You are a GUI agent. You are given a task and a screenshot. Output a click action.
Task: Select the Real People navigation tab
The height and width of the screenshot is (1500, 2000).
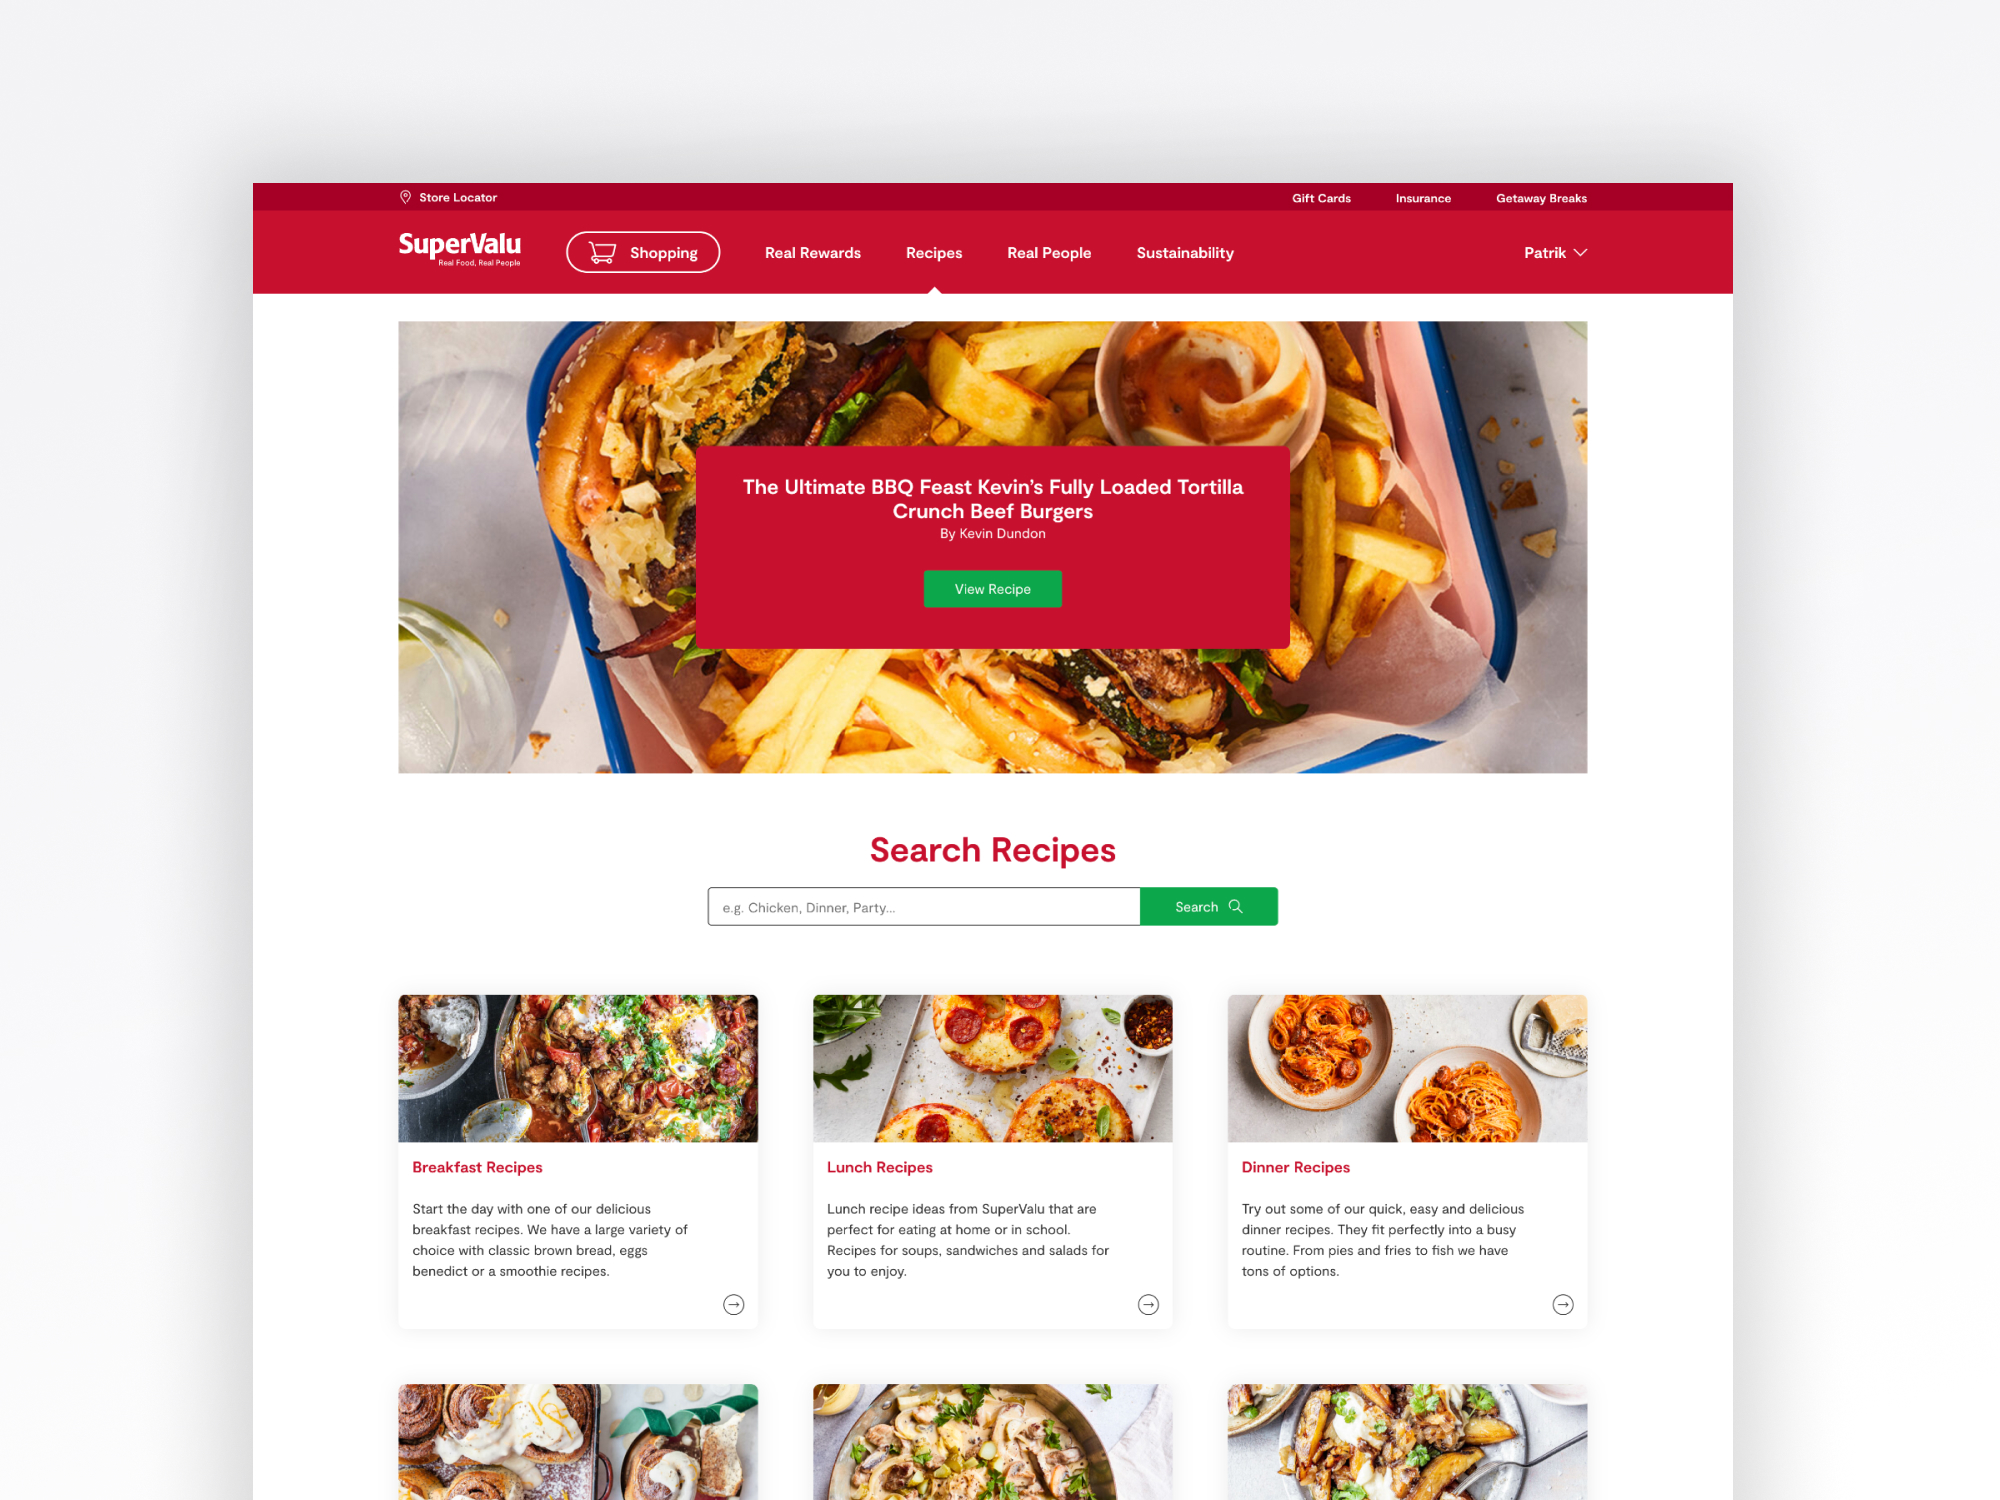coord(1047,251)
